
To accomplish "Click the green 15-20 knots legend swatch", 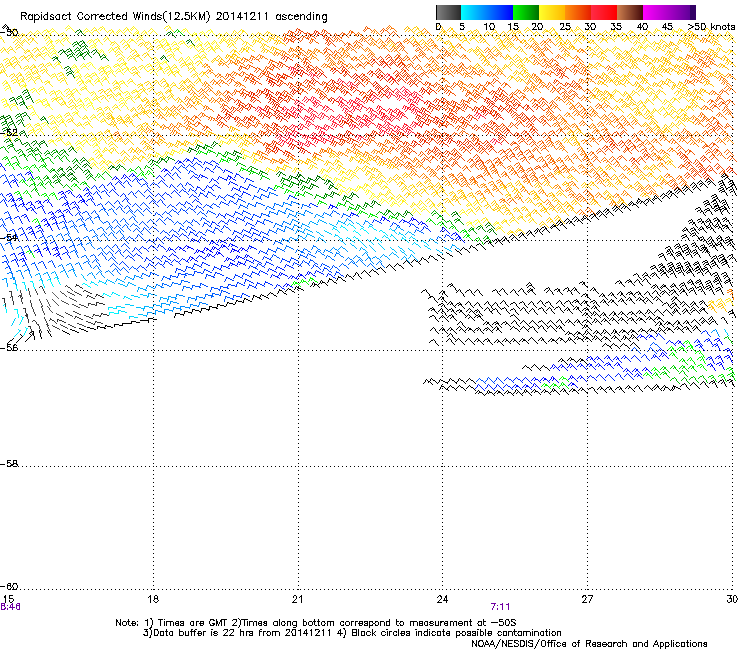I will [x=526, y=12].
